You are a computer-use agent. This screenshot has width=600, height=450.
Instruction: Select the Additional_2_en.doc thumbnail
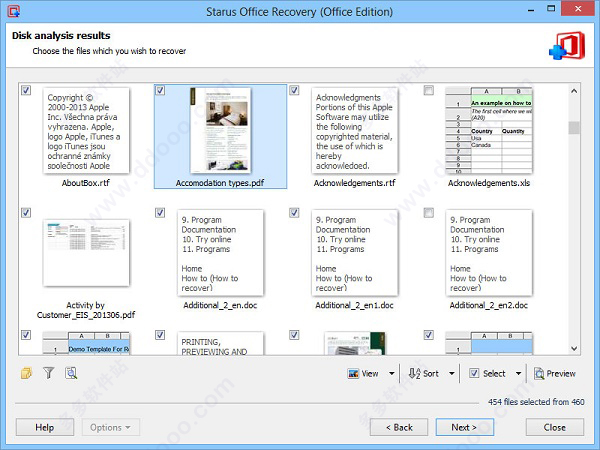(220, 253)
